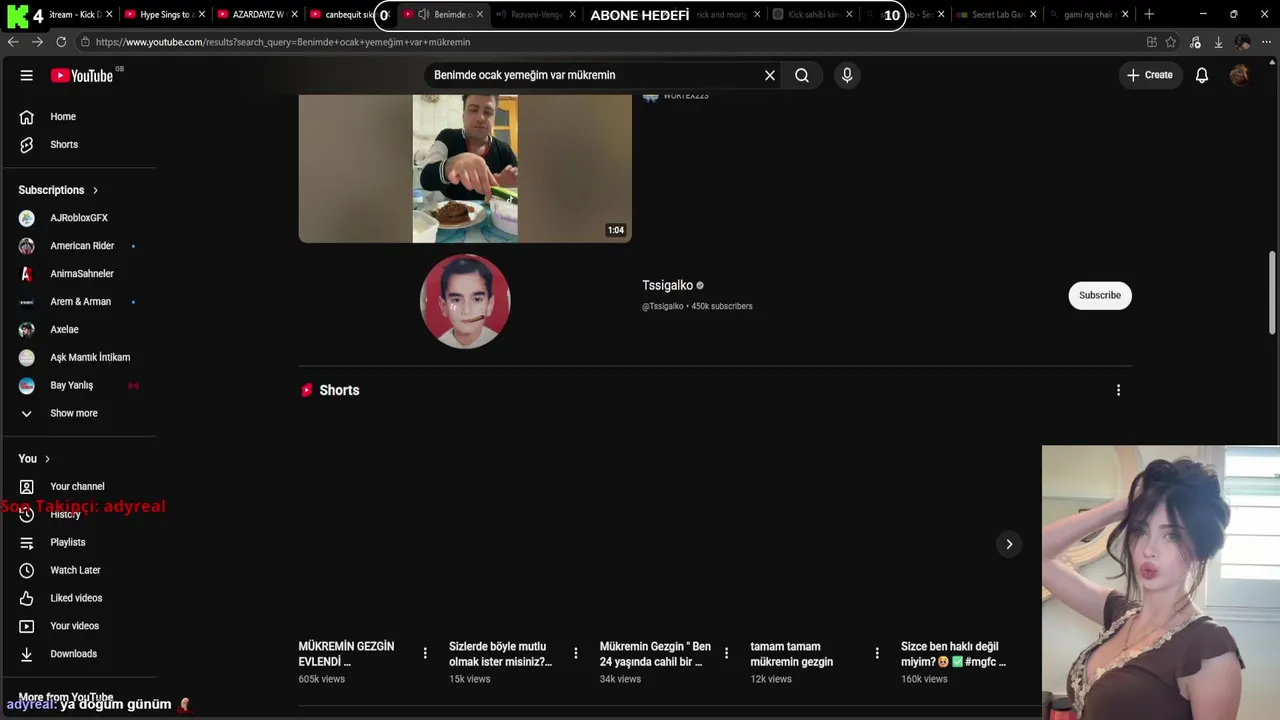The image size is (1280, 720).
Task: Switch to the AZARDAYIZ browser tab
Action: (257, 14)
